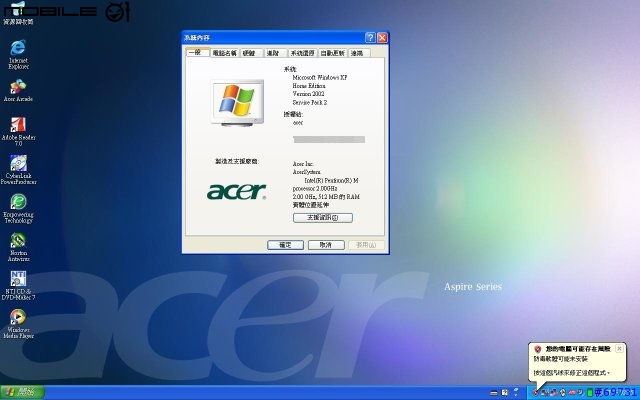
Task: Launch Windows Media Player shortcut
Action: pyautogui.click(x=18, y=324)
